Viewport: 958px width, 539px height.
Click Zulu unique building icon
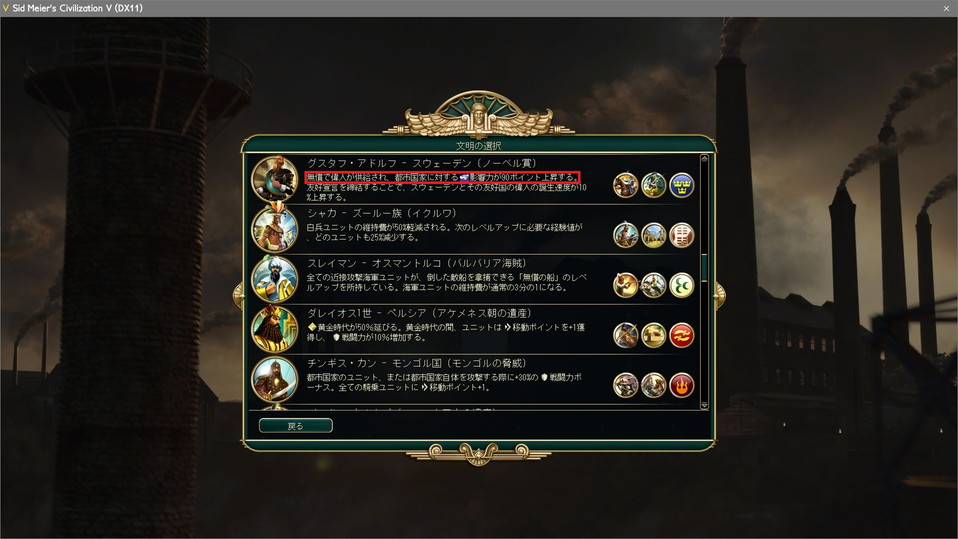click(x=653, y=235)
